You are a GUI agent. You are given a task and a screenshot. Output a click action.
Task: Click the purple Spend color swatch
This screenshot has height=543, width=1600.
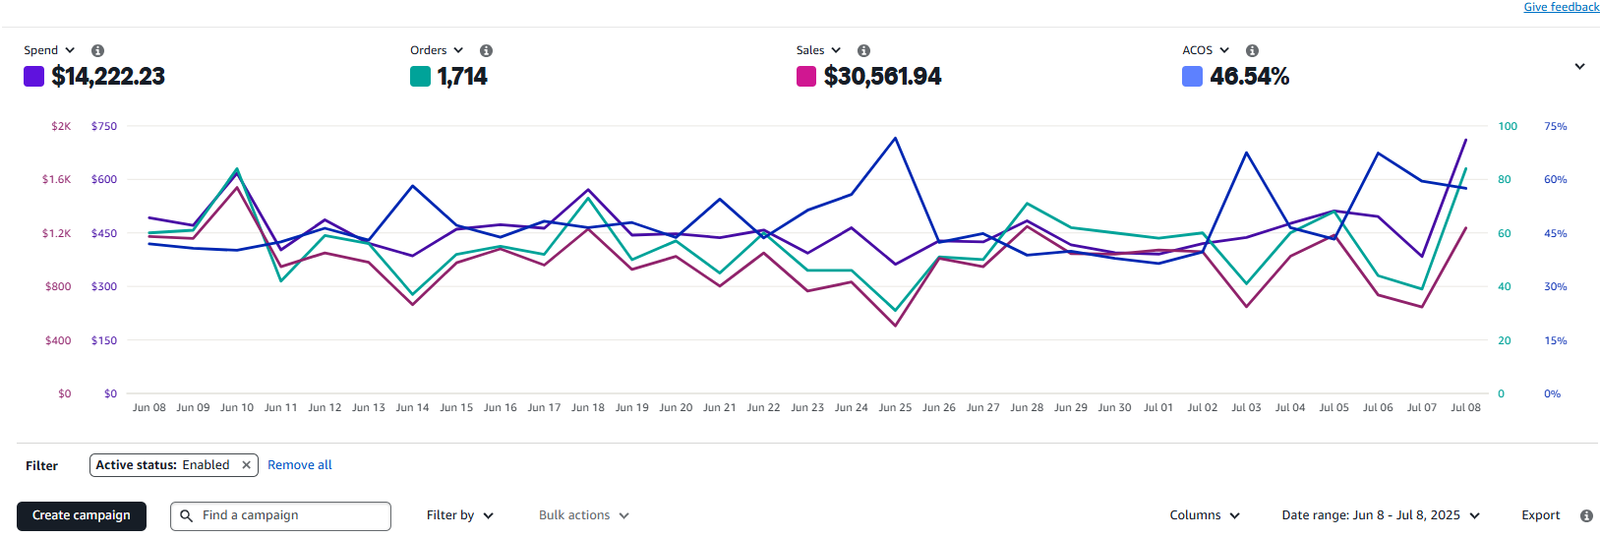click(34, 76)
